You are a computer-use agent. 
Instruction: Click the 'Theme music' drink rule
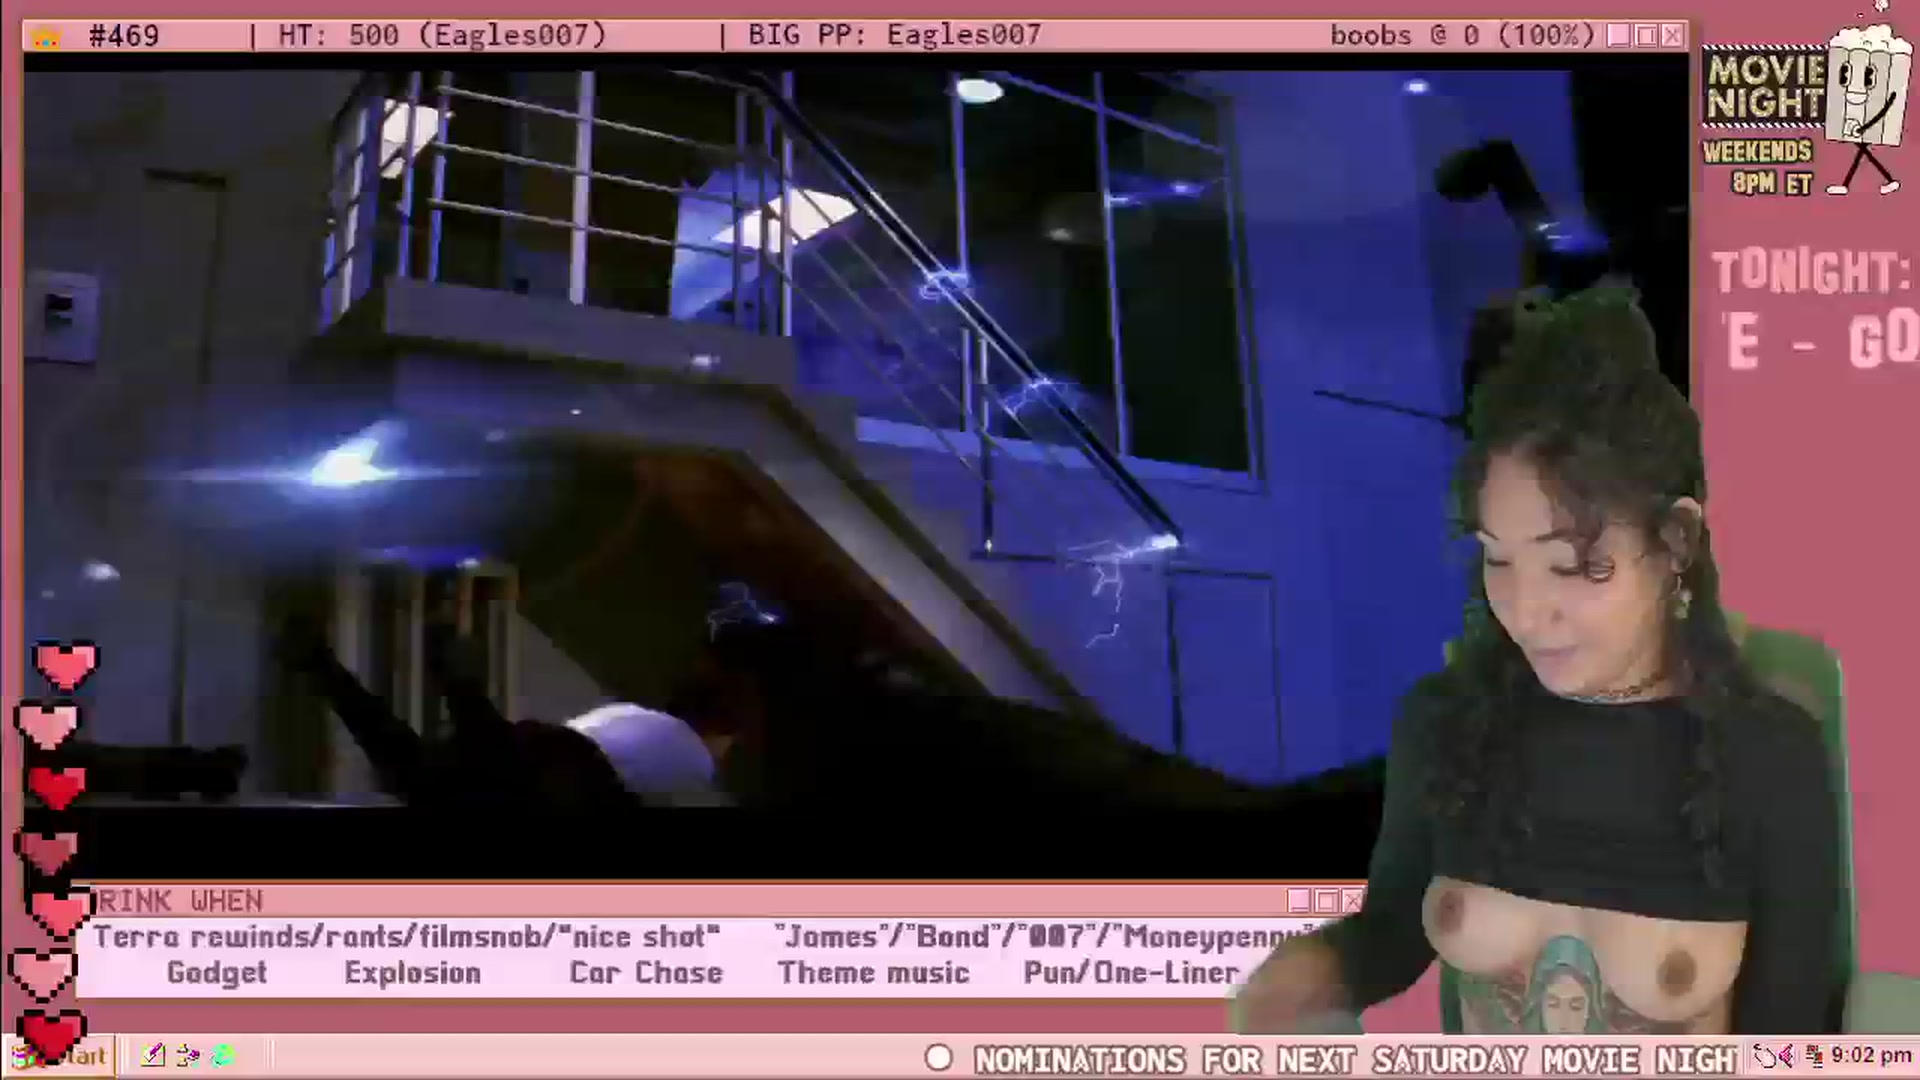click(x=874, y=973)
